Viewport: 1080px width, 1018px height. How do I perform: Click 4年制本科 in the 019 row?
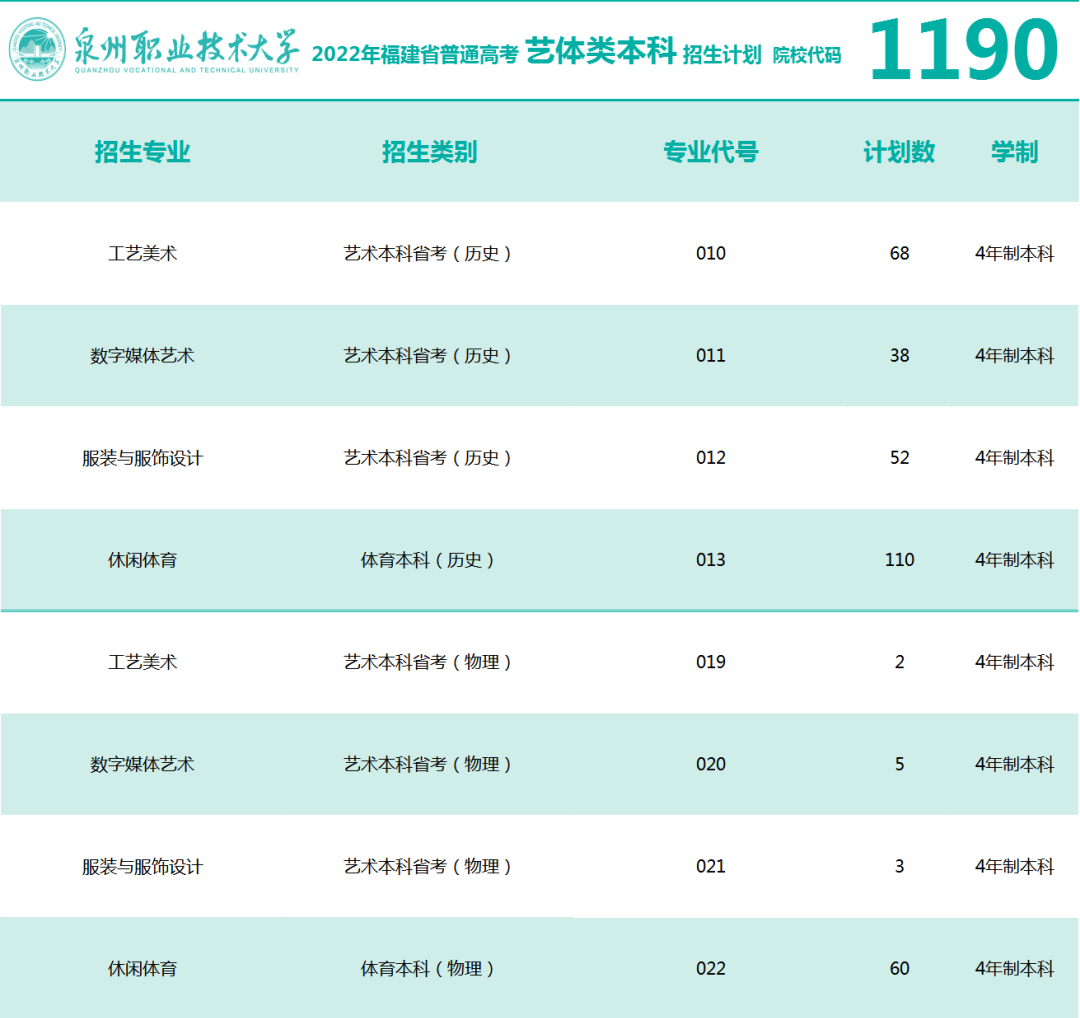pos(1015,662)
